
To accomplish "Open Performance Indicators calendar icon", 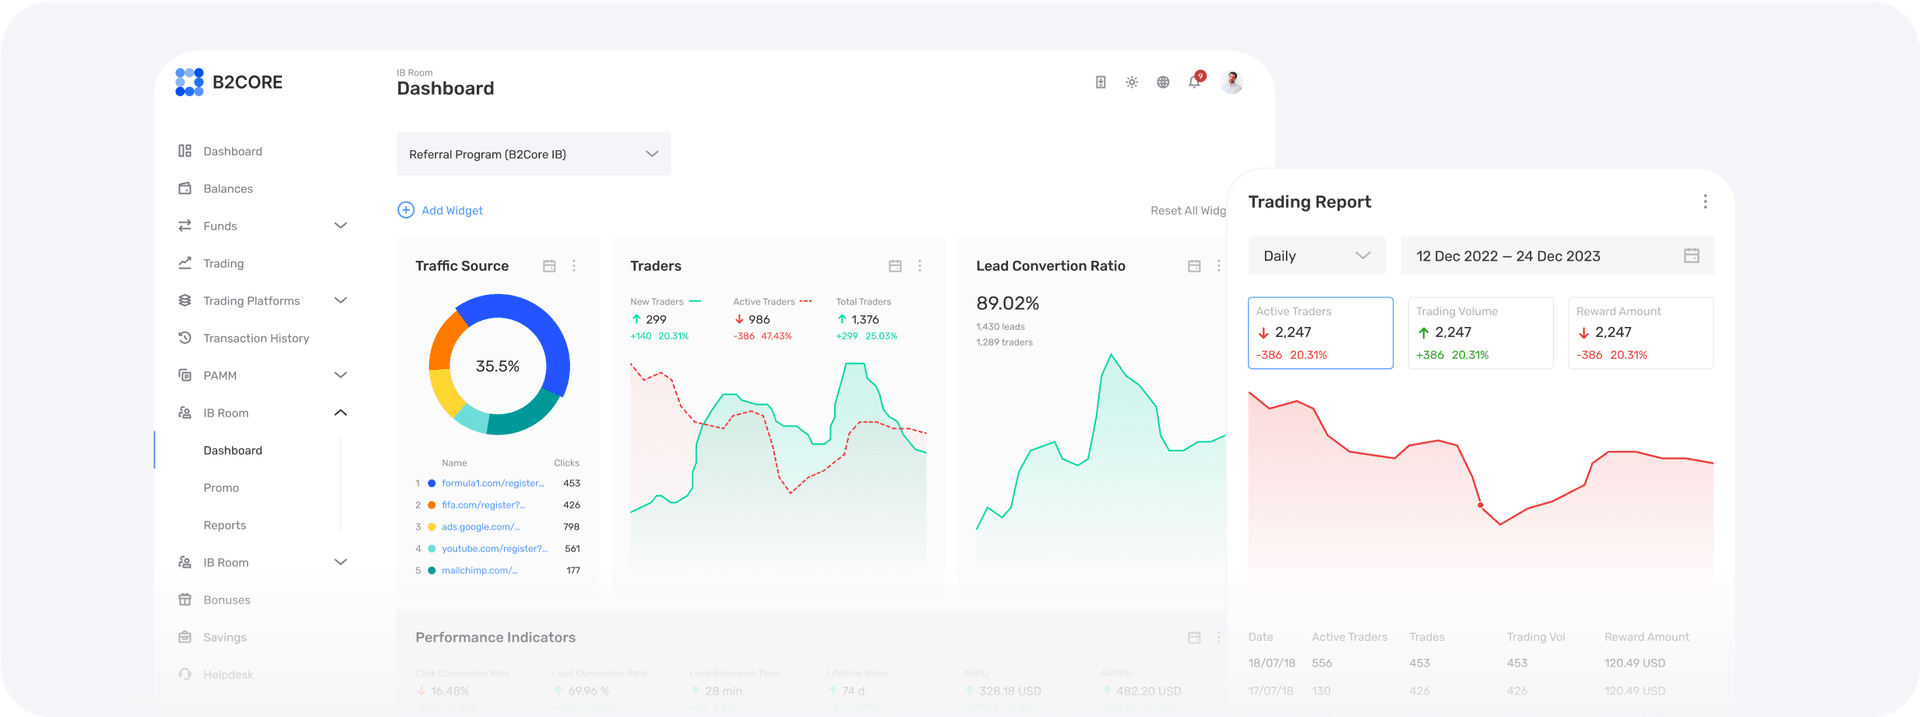I will pyautogui.click(x=1194, y=637).
